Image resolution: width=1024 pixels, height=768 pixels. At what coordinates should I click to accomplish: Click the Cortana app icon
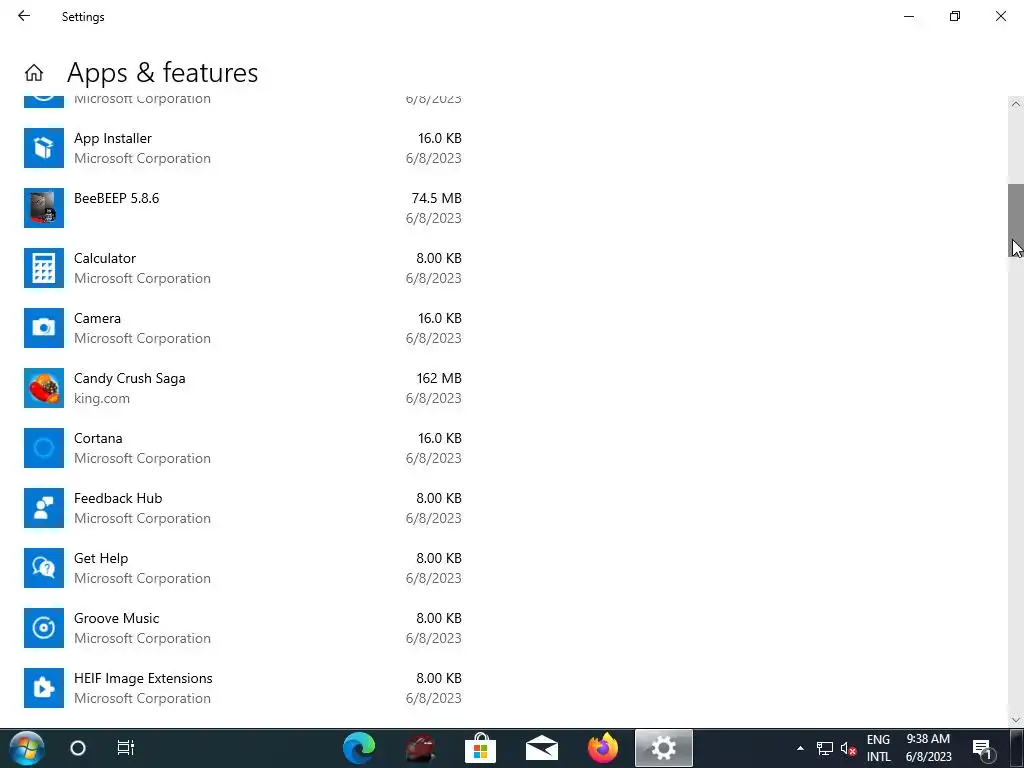(44, 448)
